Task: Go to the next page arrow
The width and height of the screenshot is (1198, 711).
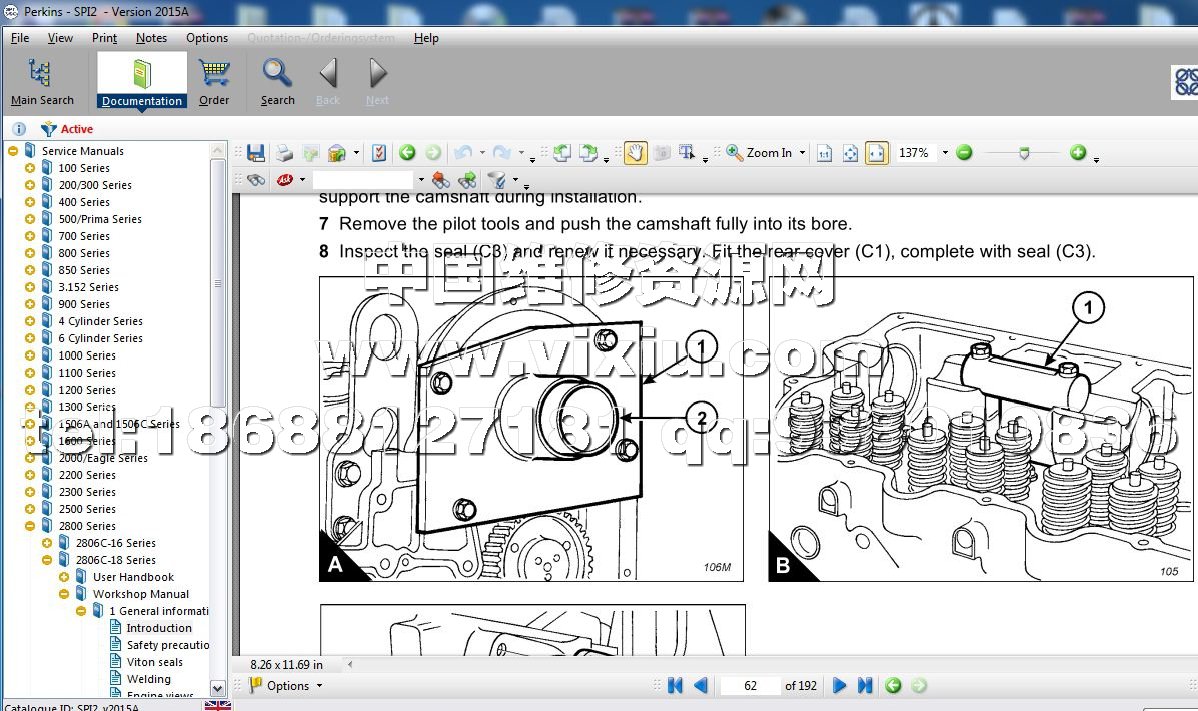Action: tap(840, 686)
